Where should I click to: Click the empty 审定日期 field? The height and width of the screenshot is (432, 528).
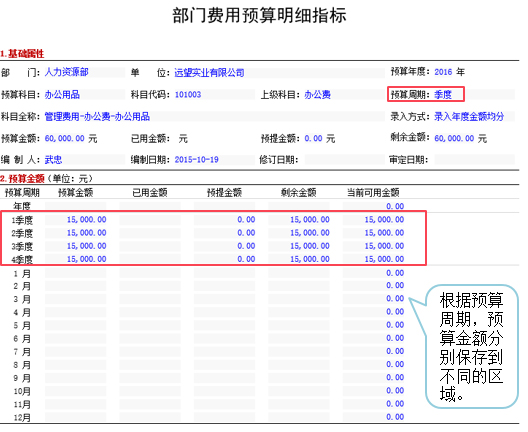474,159
